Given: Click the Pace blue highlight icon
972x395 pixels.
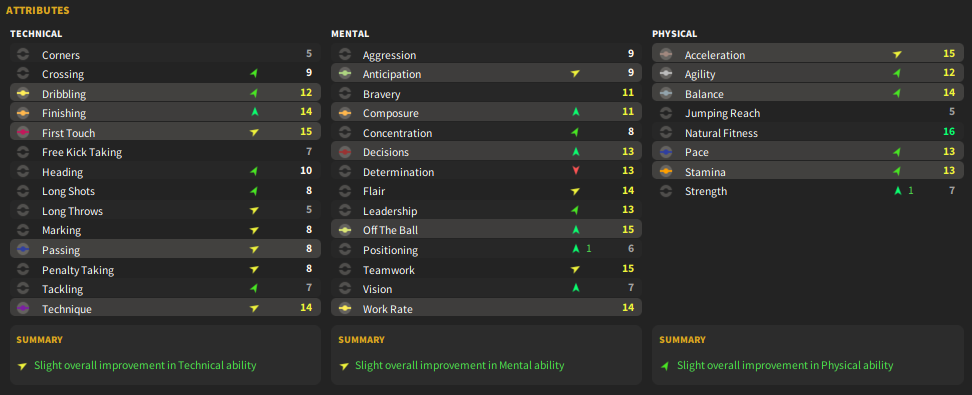Looking at the screenshot, I should point(666,152).
